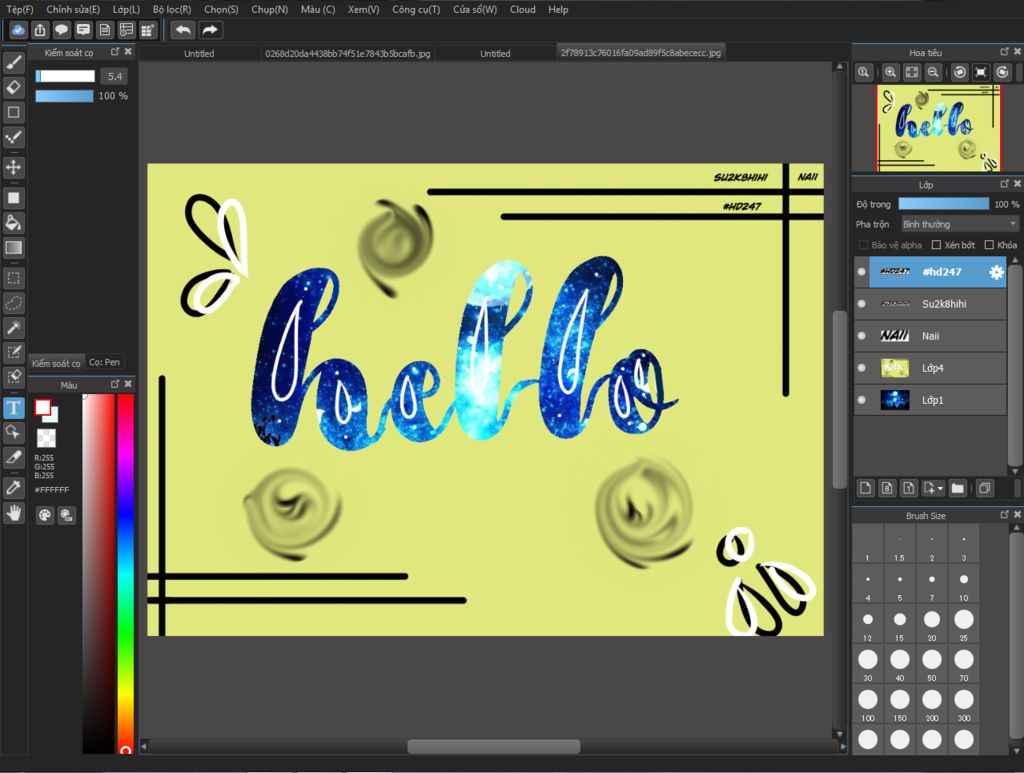Activate the Move tool
Viewport: 1024px width, 773px height.
(x=14, y=167)
